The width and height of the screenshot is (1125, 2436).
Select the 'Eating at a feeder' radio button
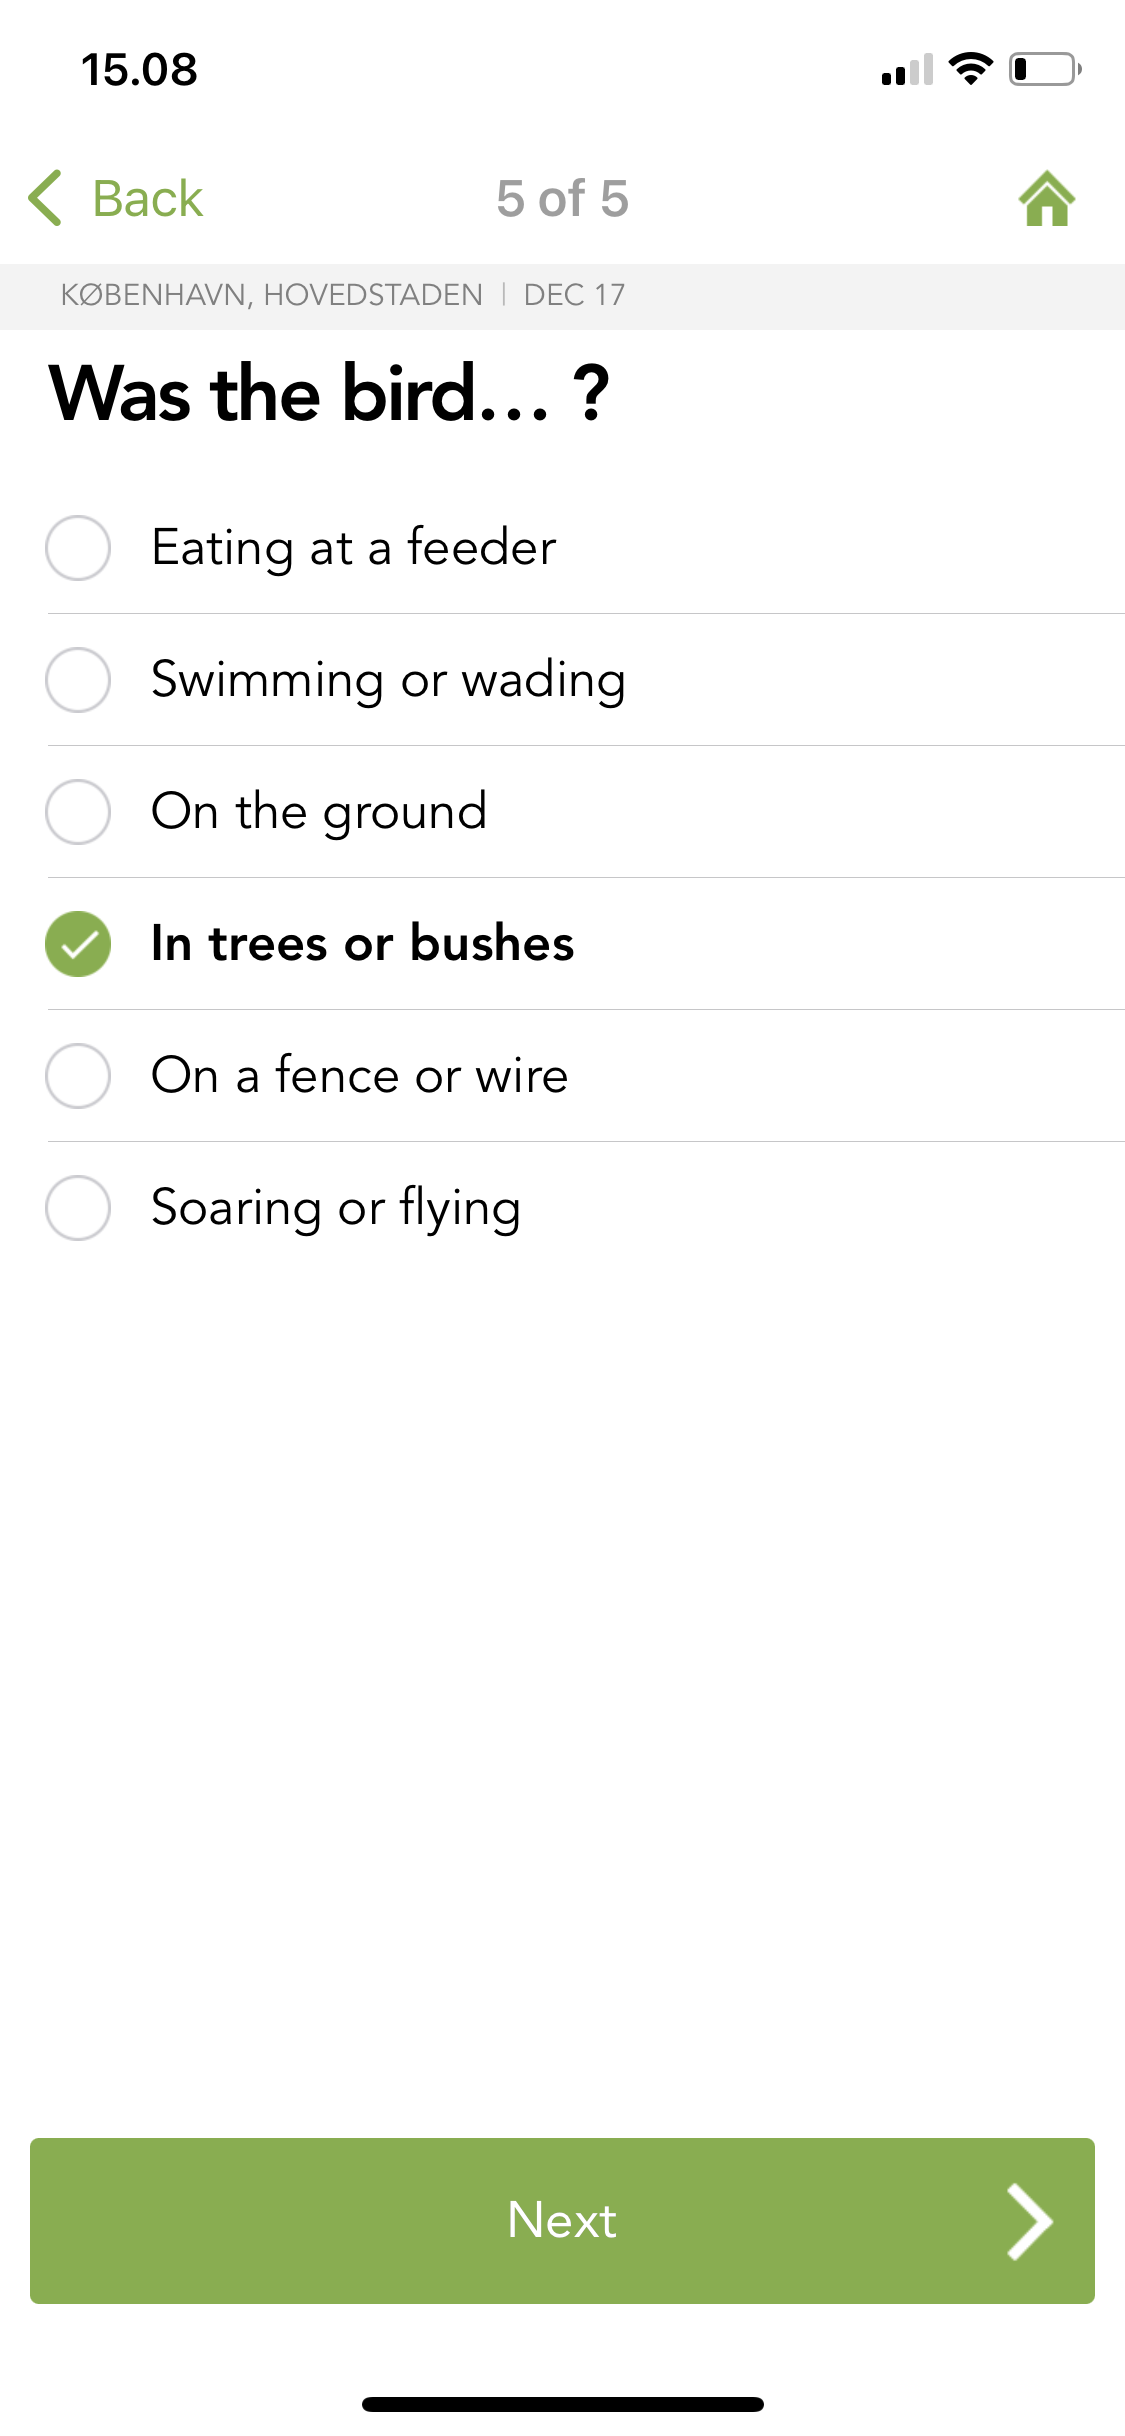click(x=78, y=548)
